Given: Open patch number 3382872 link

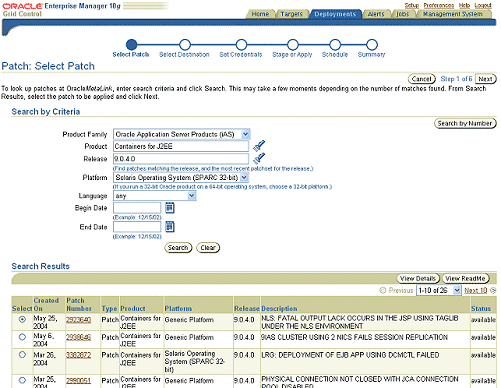Looking at the screenshot, I should click(x=78, y=355).
